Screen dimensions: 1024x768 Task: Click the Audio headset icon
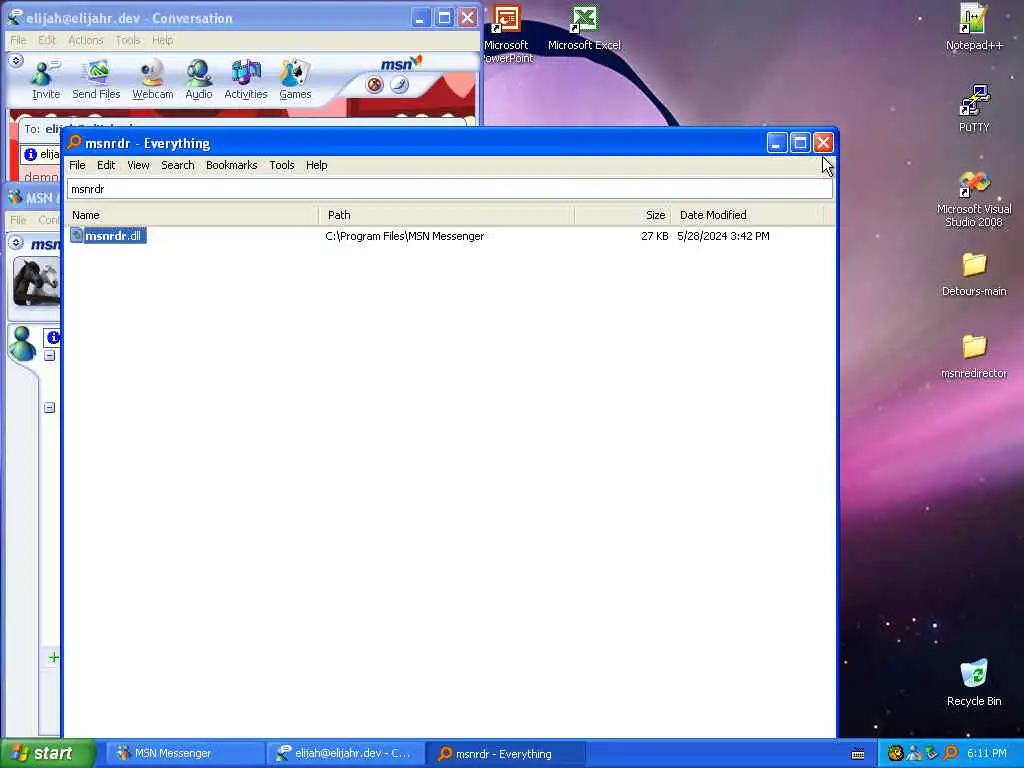coord(199,80)
